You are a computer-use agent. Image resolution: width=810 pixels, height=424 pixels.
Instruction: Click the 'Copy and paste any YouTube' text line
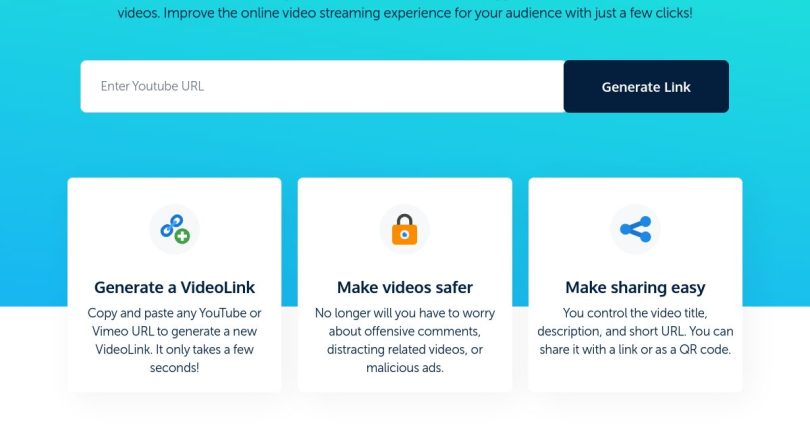pyautogui.click(x=174, y=313)
